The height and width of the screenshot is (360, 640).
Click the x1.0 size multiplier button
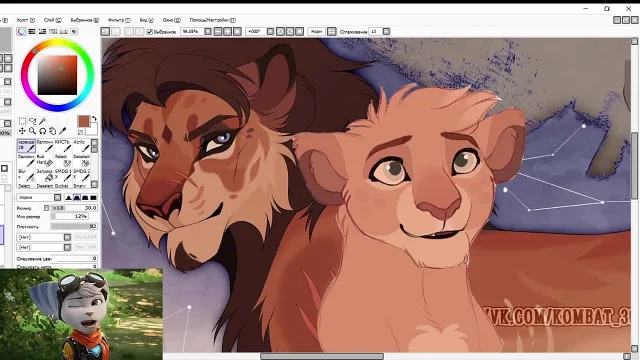click(x=58, y=208)
